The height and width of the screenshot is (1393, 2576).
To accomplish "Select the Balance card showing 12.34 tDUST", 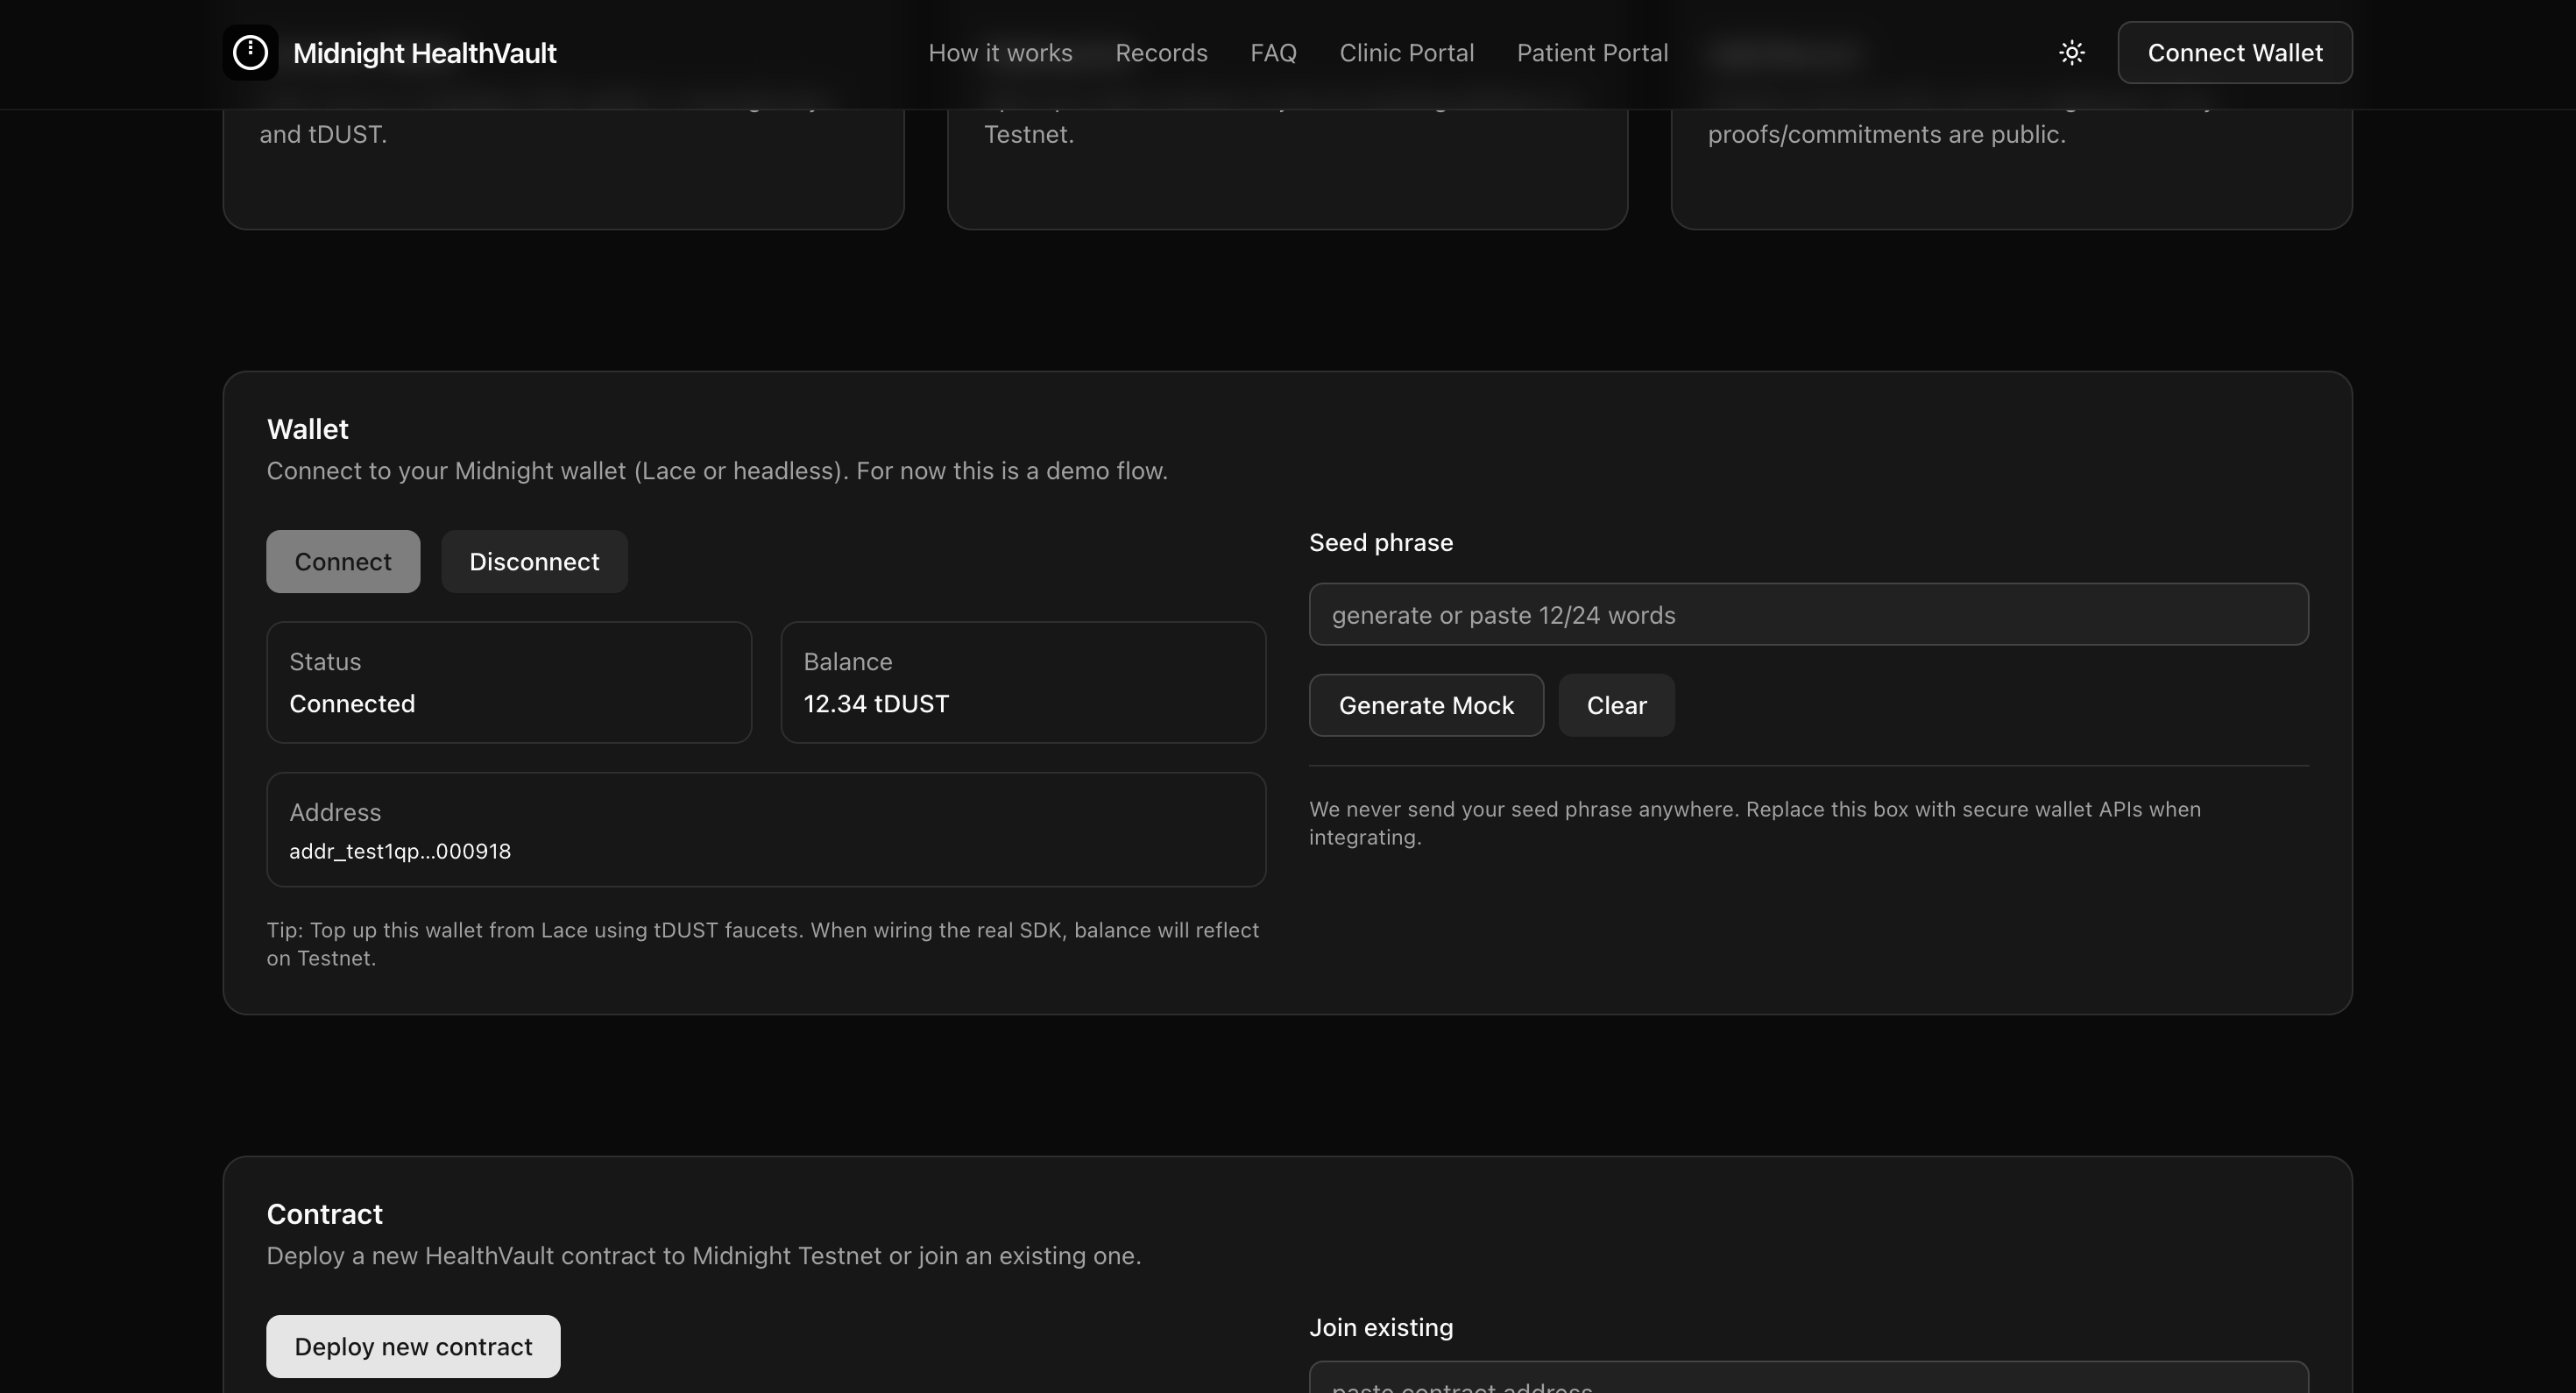I will click(1022, 683).
